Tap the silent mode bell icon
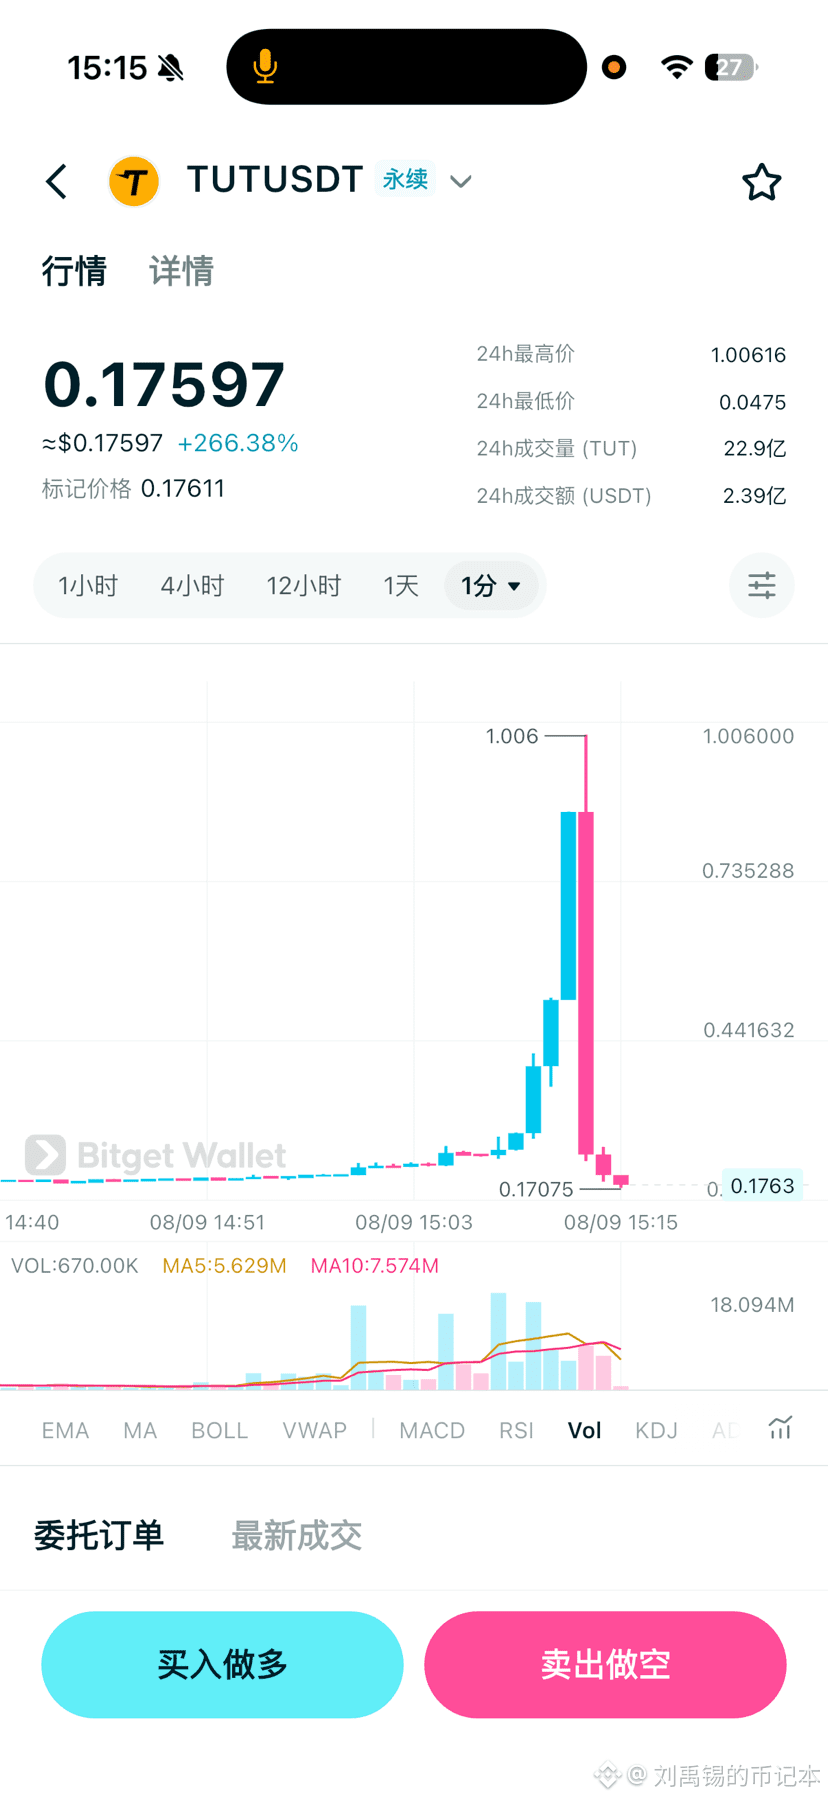This screenshot has width=828, height=1801. 171,68
